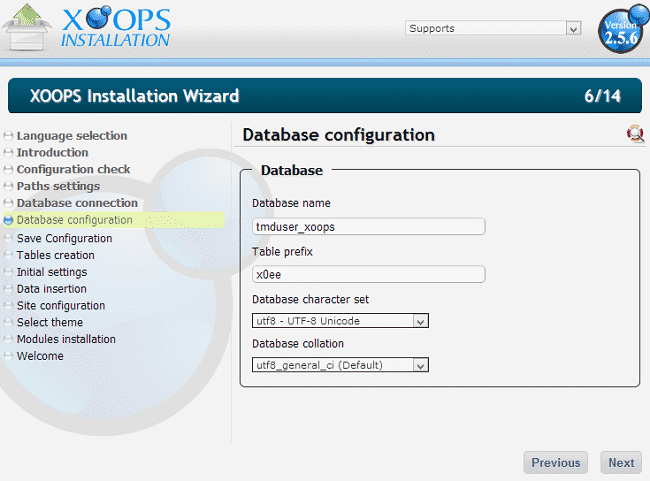
Task: Click the 6/14 step counter
Action: tap(602, 96)
